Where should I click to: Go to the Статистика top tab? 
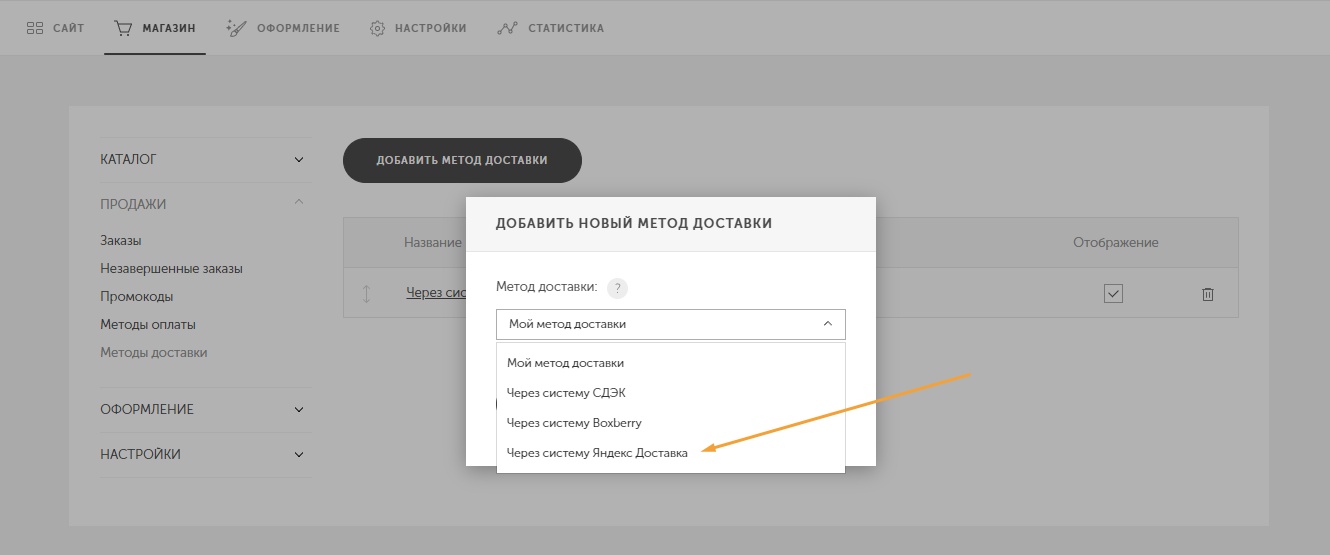551,28
